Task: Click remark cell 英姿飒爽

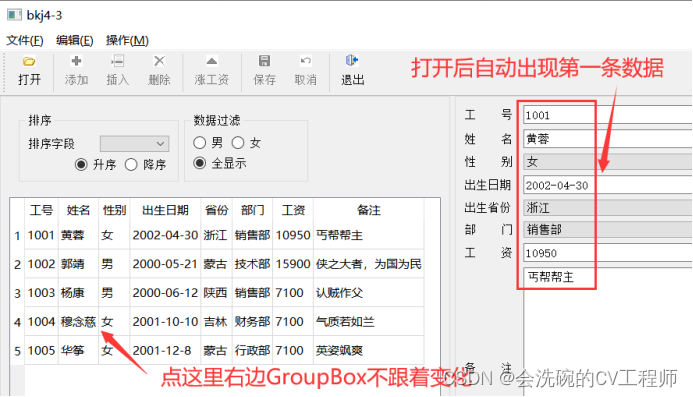Action: (369, 351)
